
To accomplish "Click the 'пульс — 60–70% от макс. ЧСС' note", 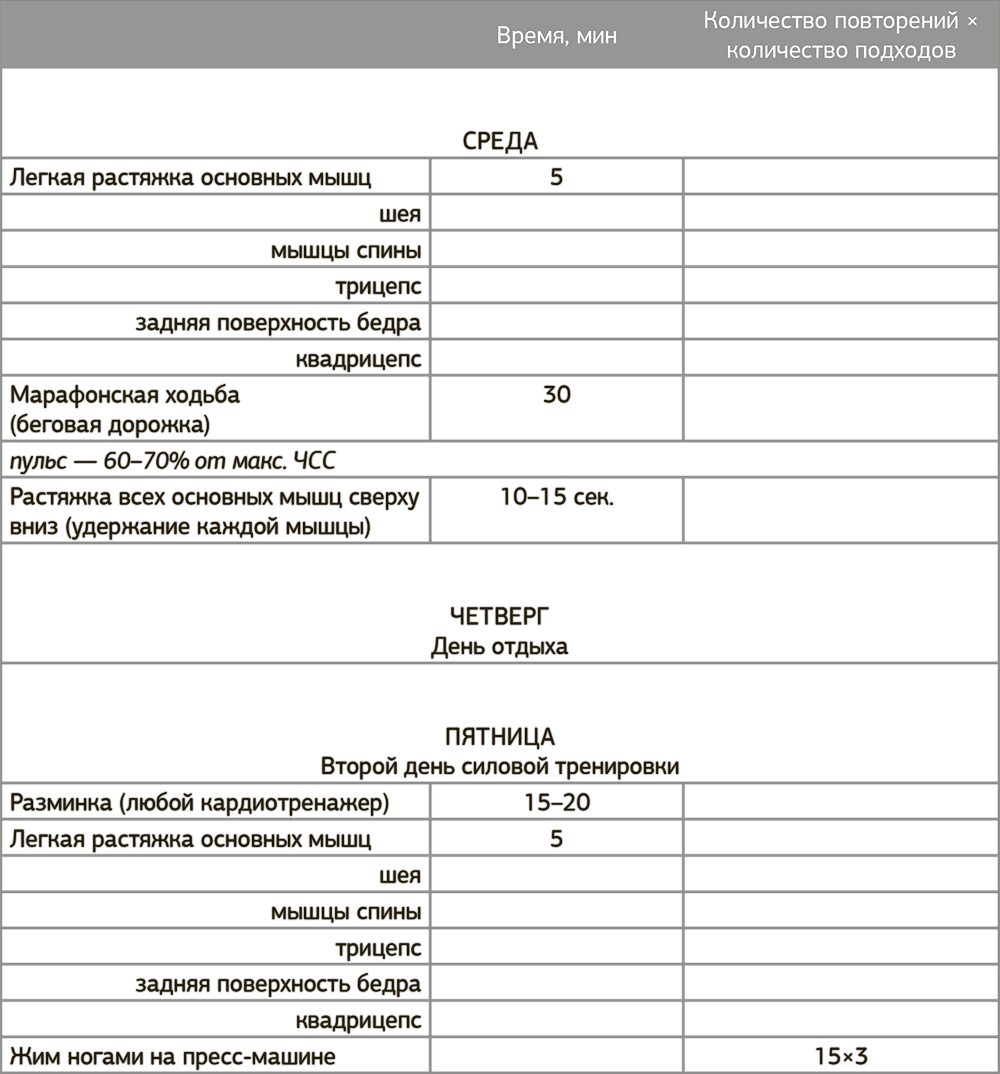I will coord(173,461).
